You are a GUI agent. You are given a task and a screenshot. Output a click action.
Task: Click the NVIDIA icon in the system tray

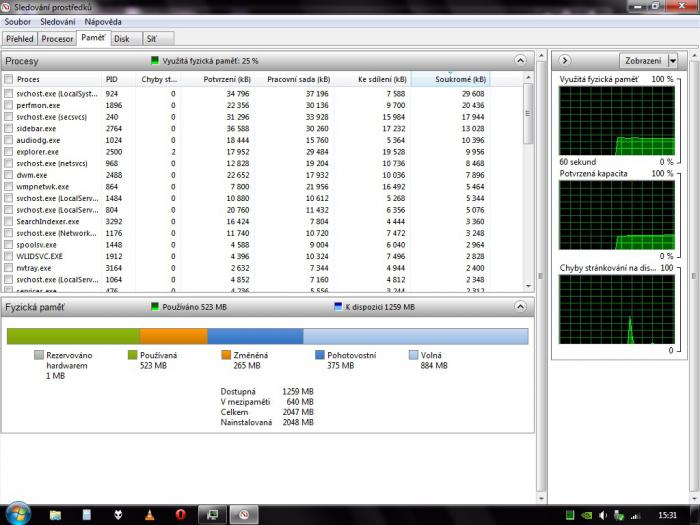coord(587,514)
